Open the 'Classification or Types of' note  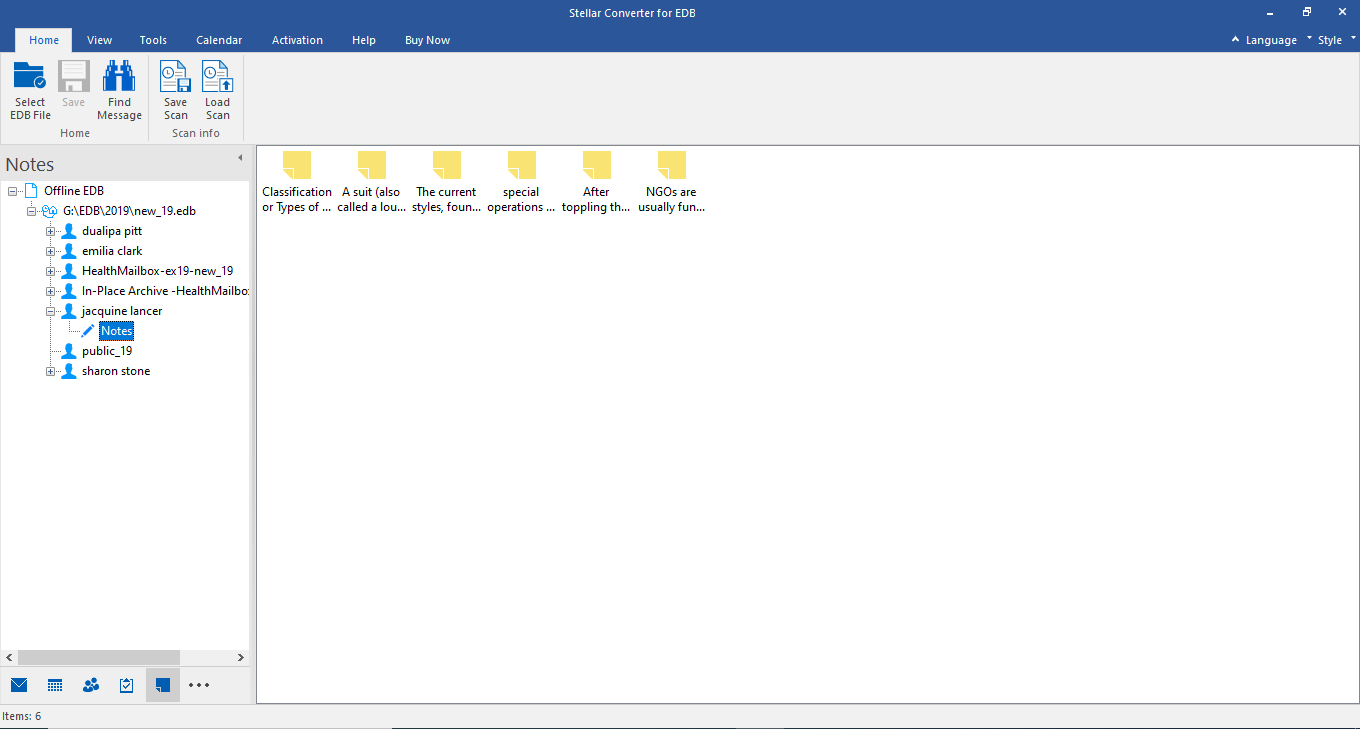tap(297, 182)
